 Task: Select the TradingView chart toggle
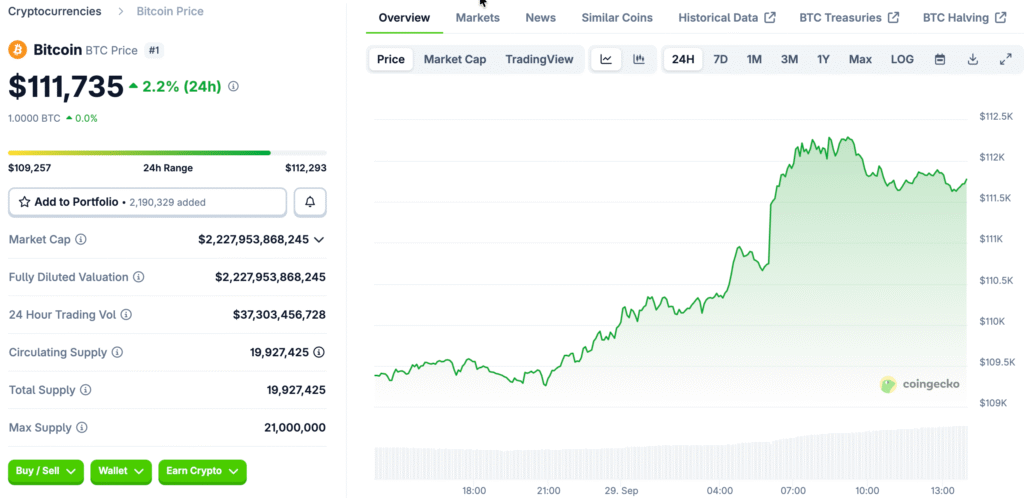click(539, 59)
